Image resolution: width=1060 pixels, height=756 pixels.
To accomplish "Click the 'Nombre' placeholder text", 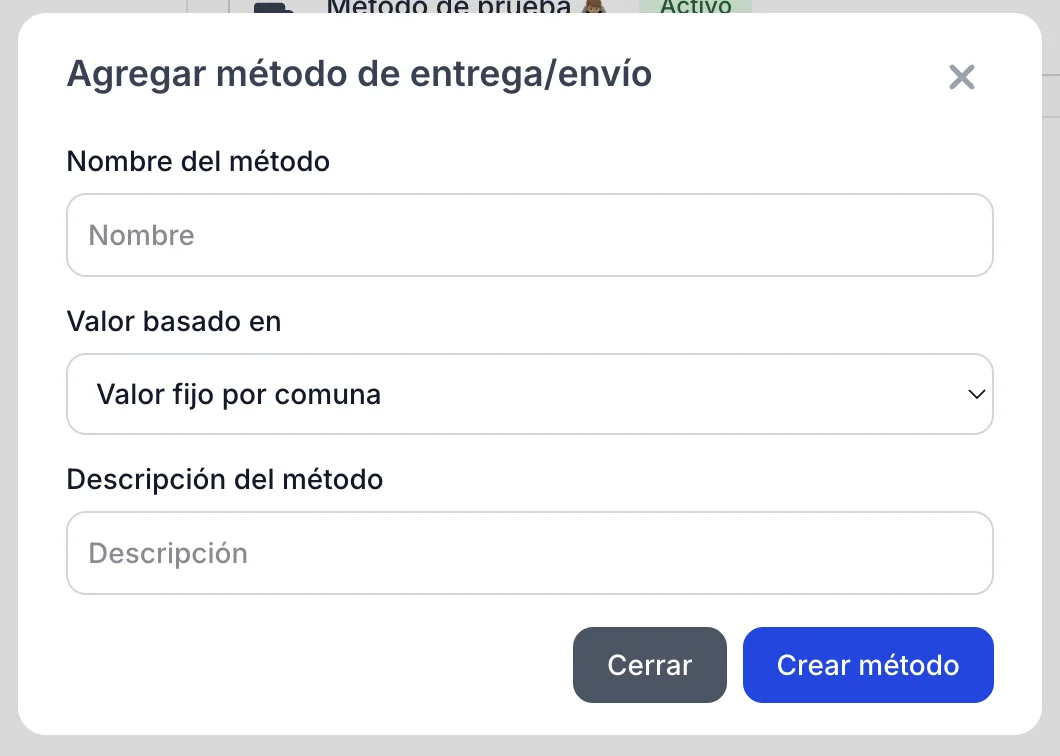I will point(142,235).
